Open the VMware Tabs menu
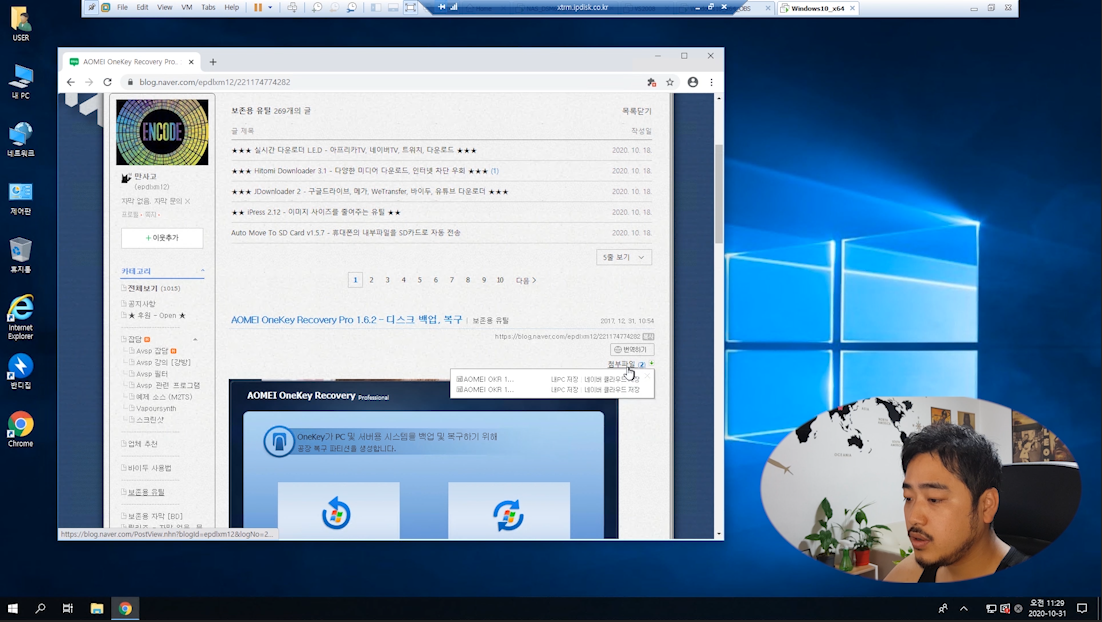Image resolution: width=1102 pixels, height=622 pixels. click(209, 7)
